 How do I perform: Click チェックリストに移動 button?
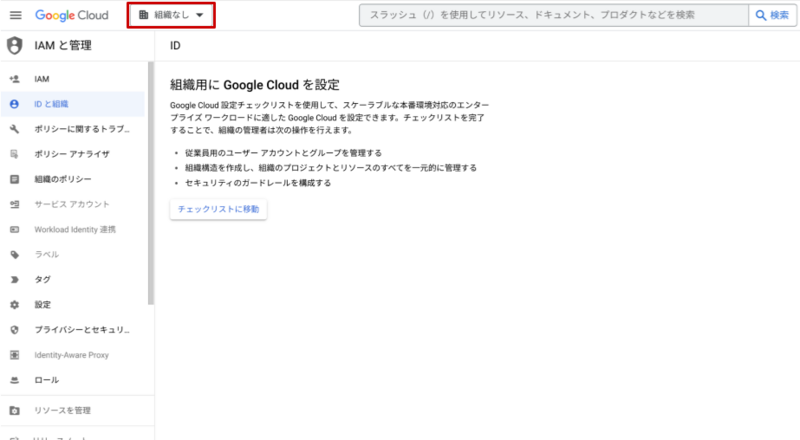[218, 209]
